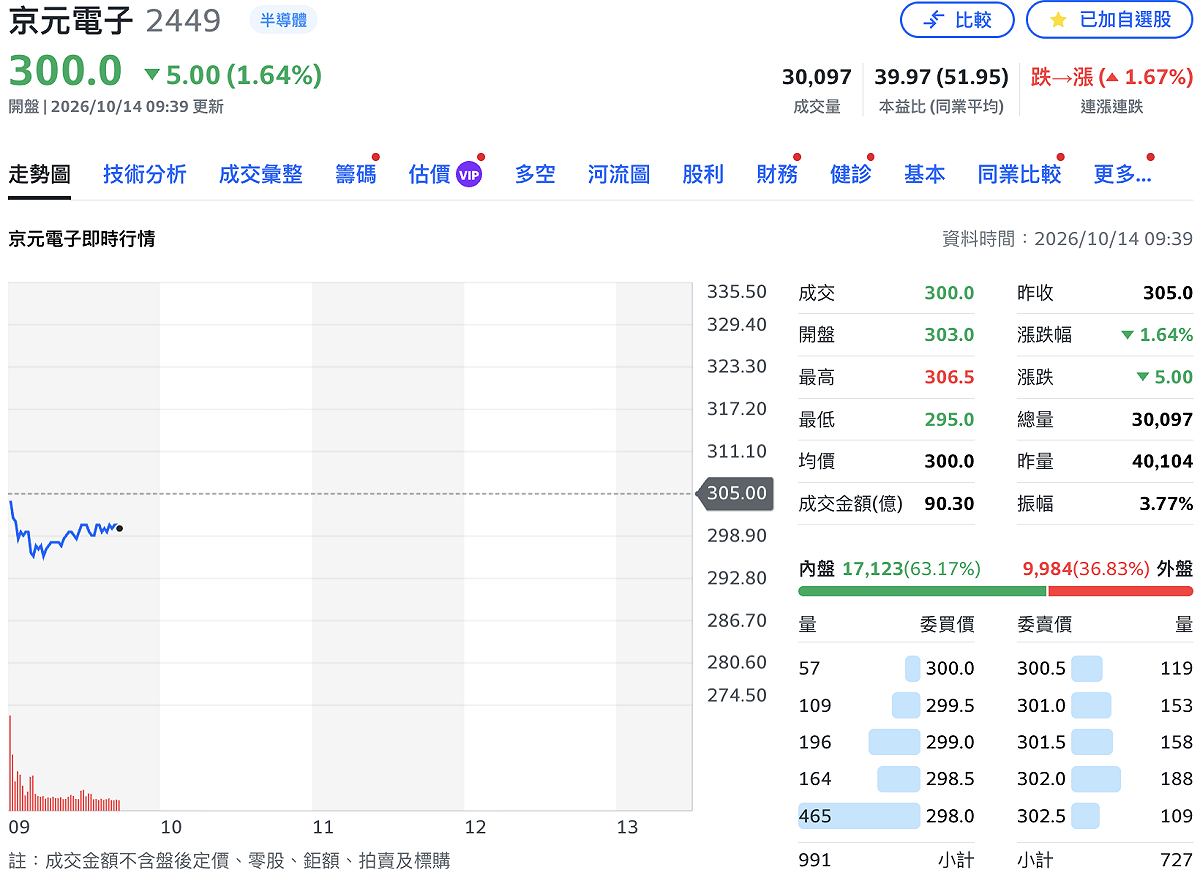Click the ask price 301.0
Viewport: 1200px width, 878px height.
(1041, 705)
